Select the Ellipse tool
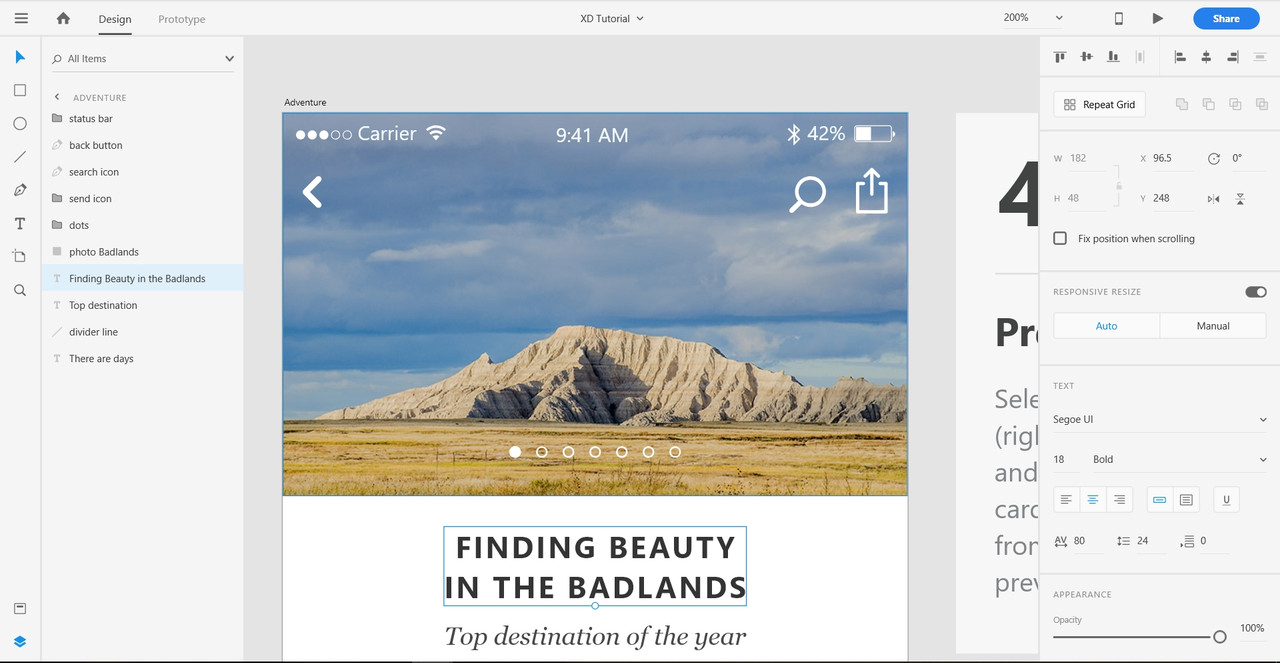Image resolution: width=1280 pixels, height=663 pixels. click(x=20, y=123)
